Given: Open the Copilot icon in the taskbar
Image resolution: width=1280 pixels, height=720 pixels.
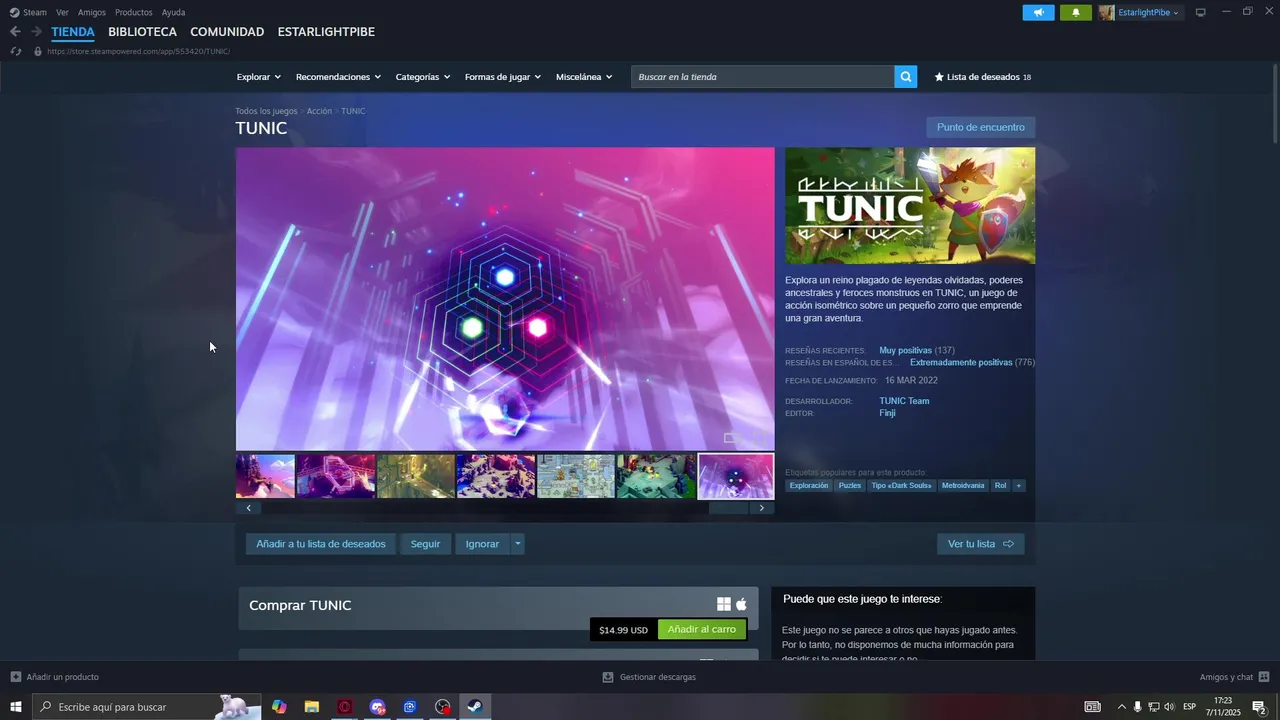Looking at the screenshot, I should point(279,707).
